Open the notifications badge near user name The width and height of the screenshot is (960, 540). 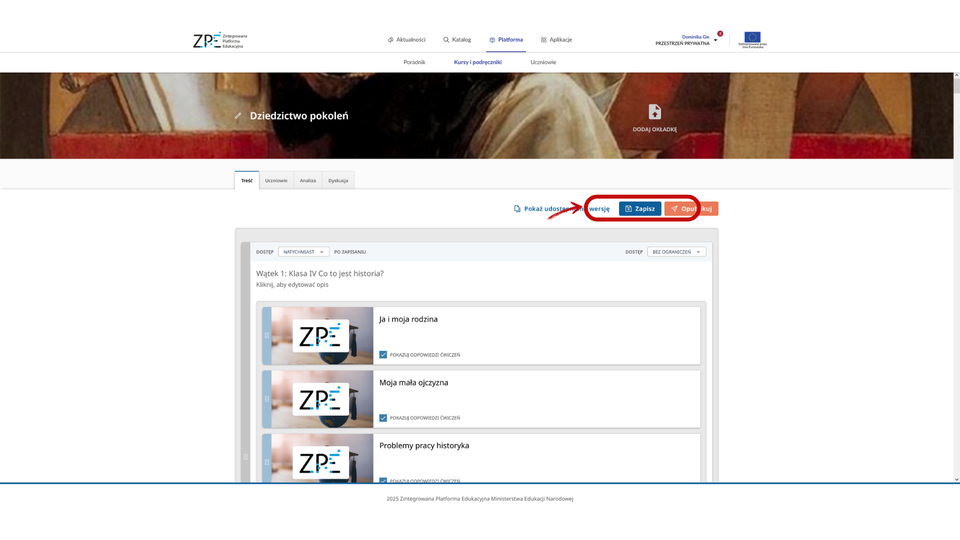click(x=720, y=34)
